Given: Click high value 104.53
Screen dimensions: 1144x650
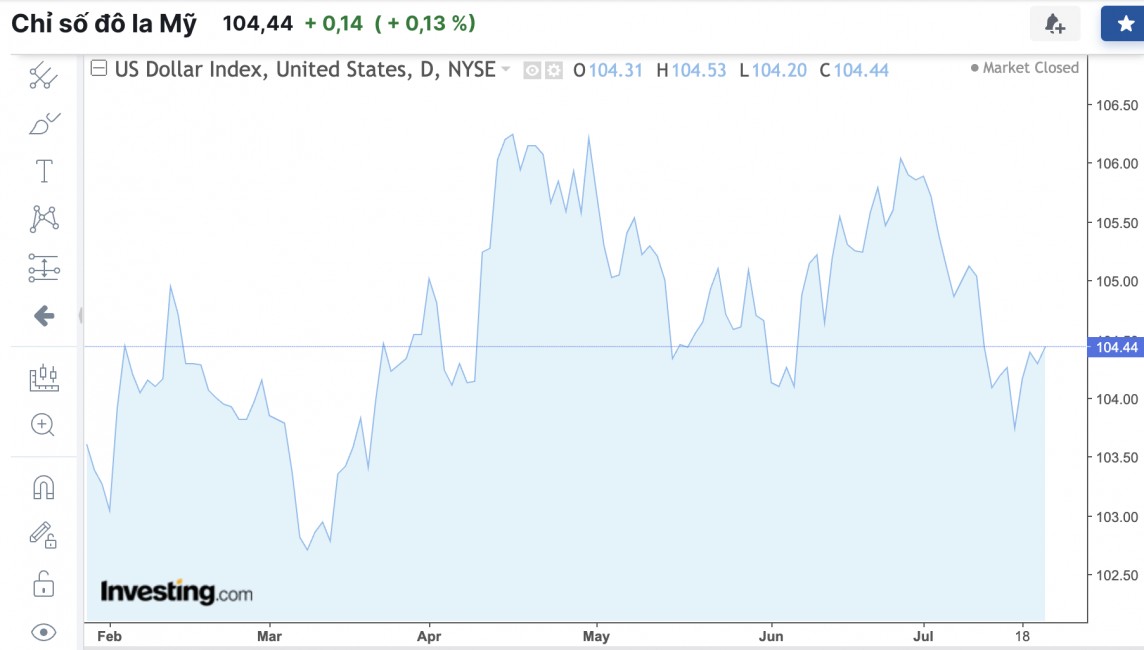Looking at the screenshot, I should click(x=698, y=71).
